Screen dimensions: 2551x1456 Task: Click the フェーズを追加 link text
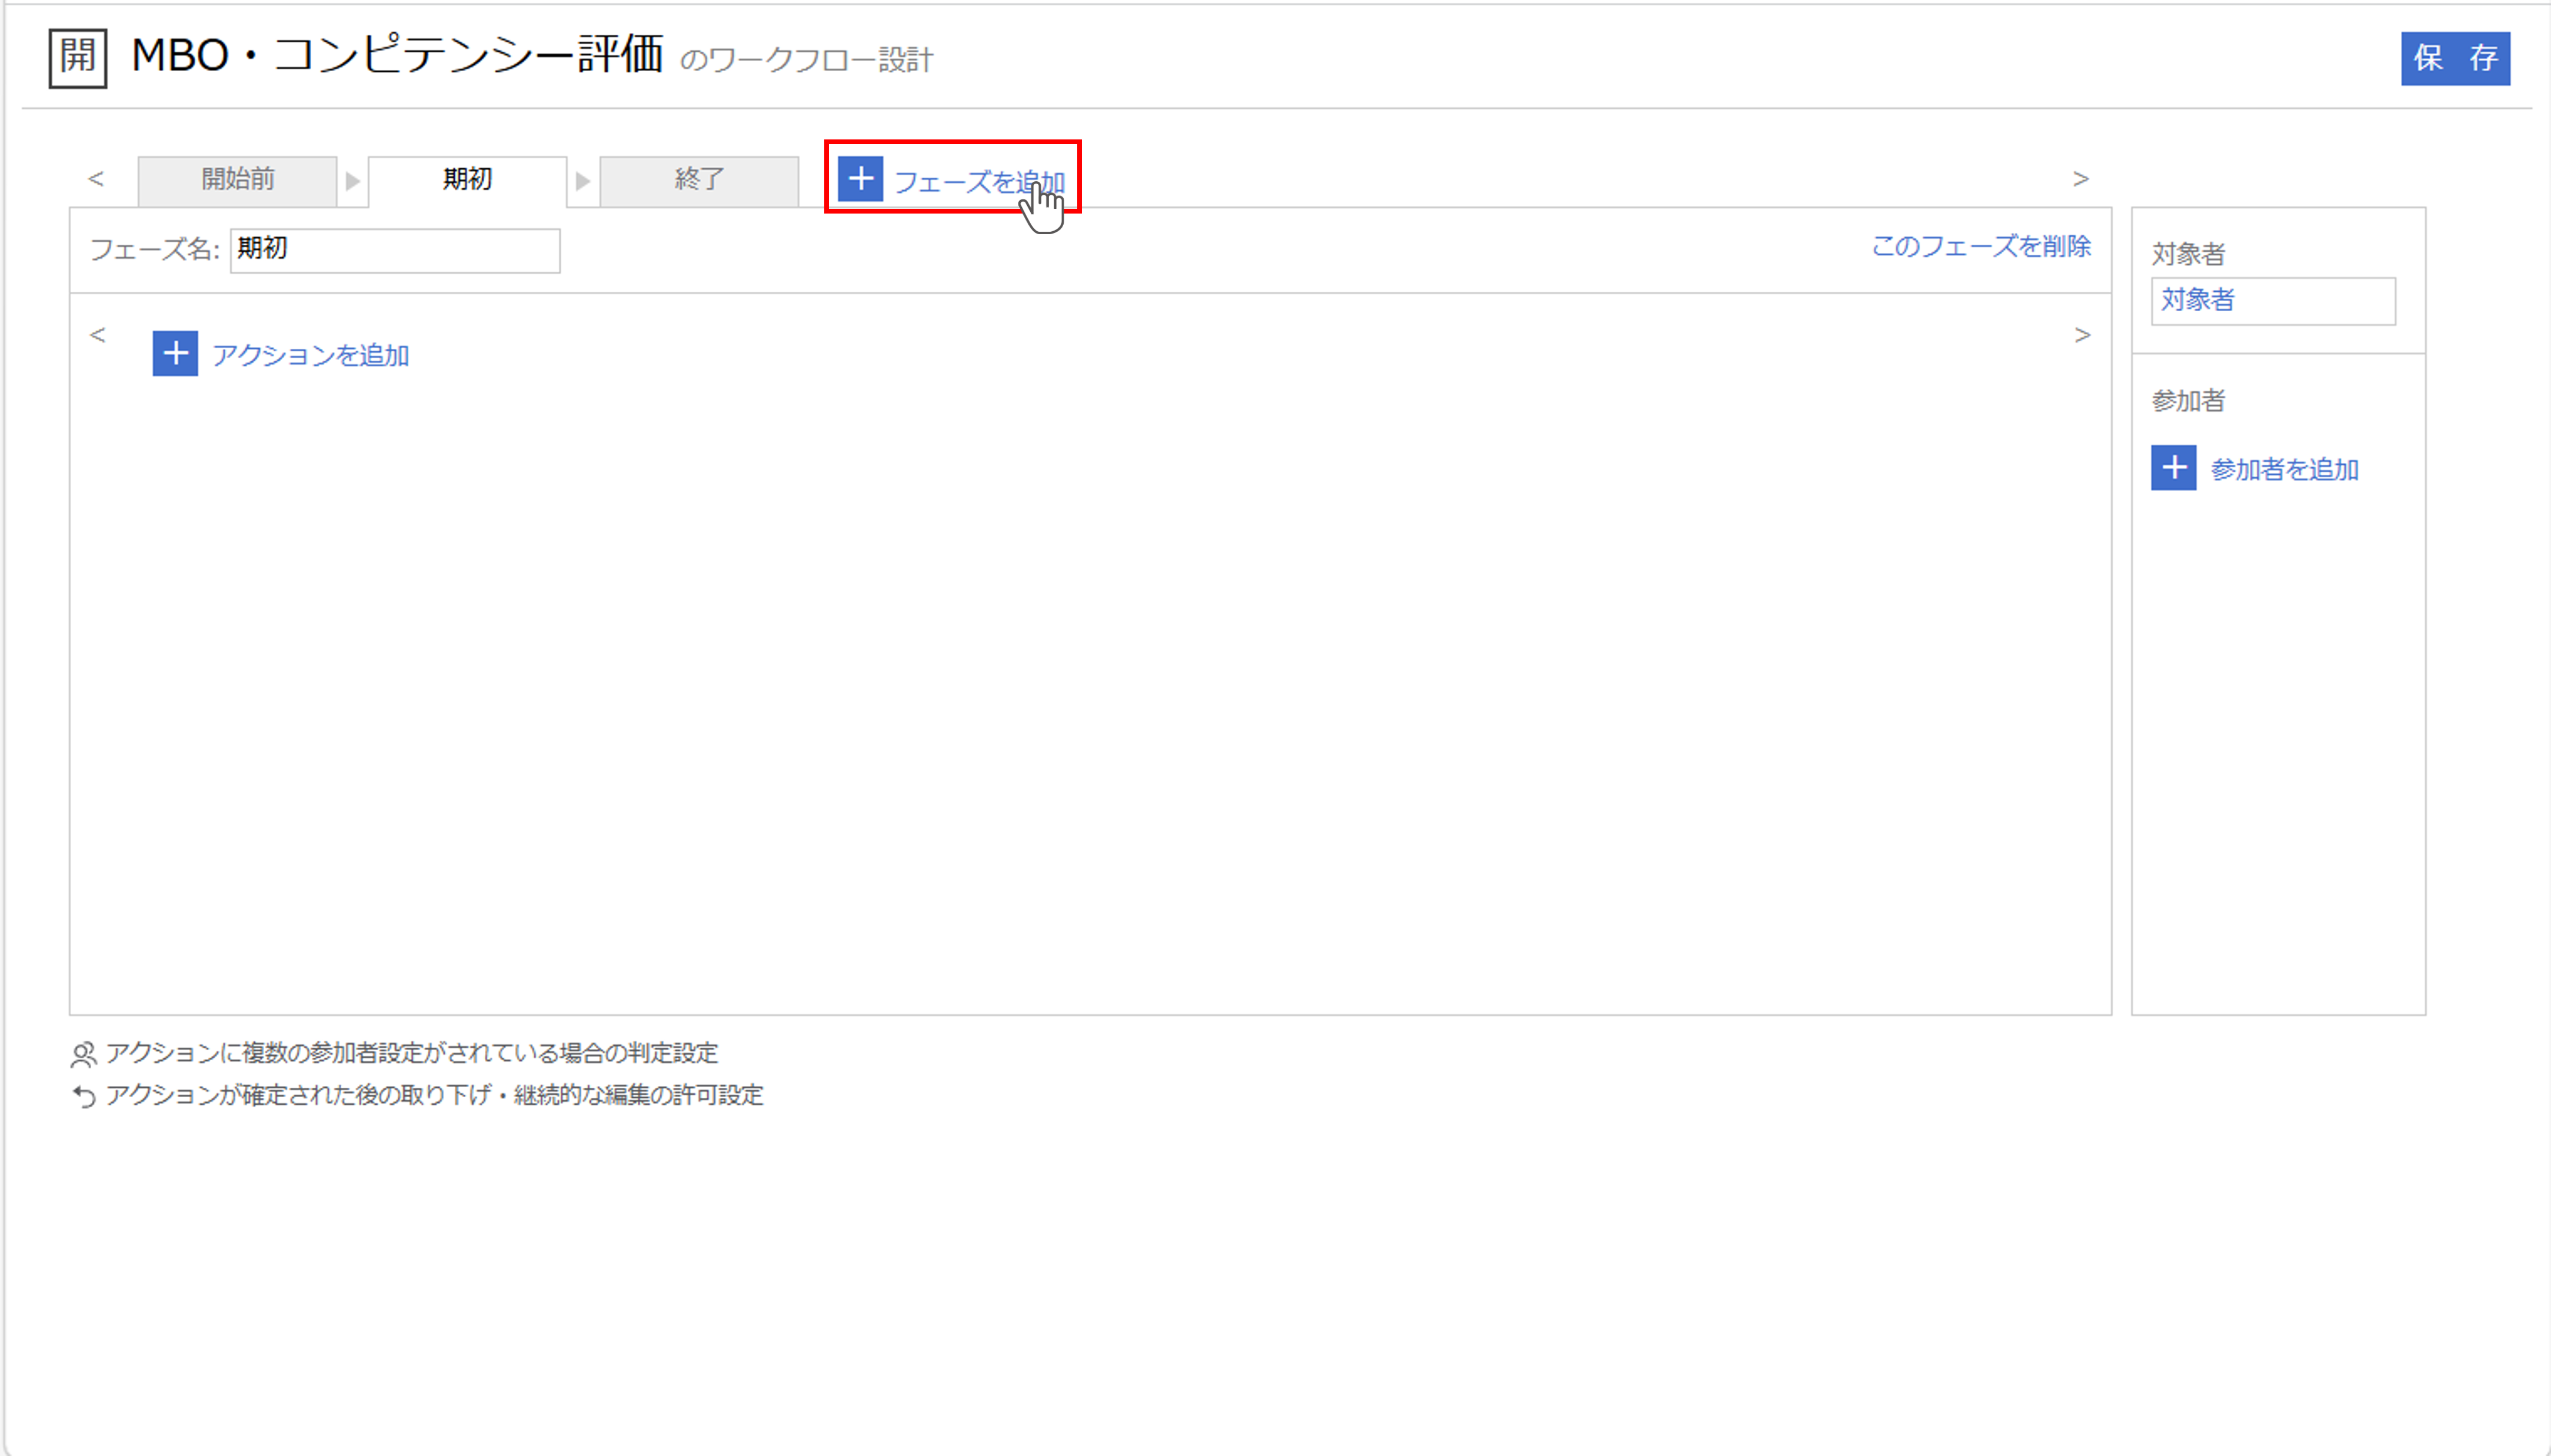tap(979, 182)
